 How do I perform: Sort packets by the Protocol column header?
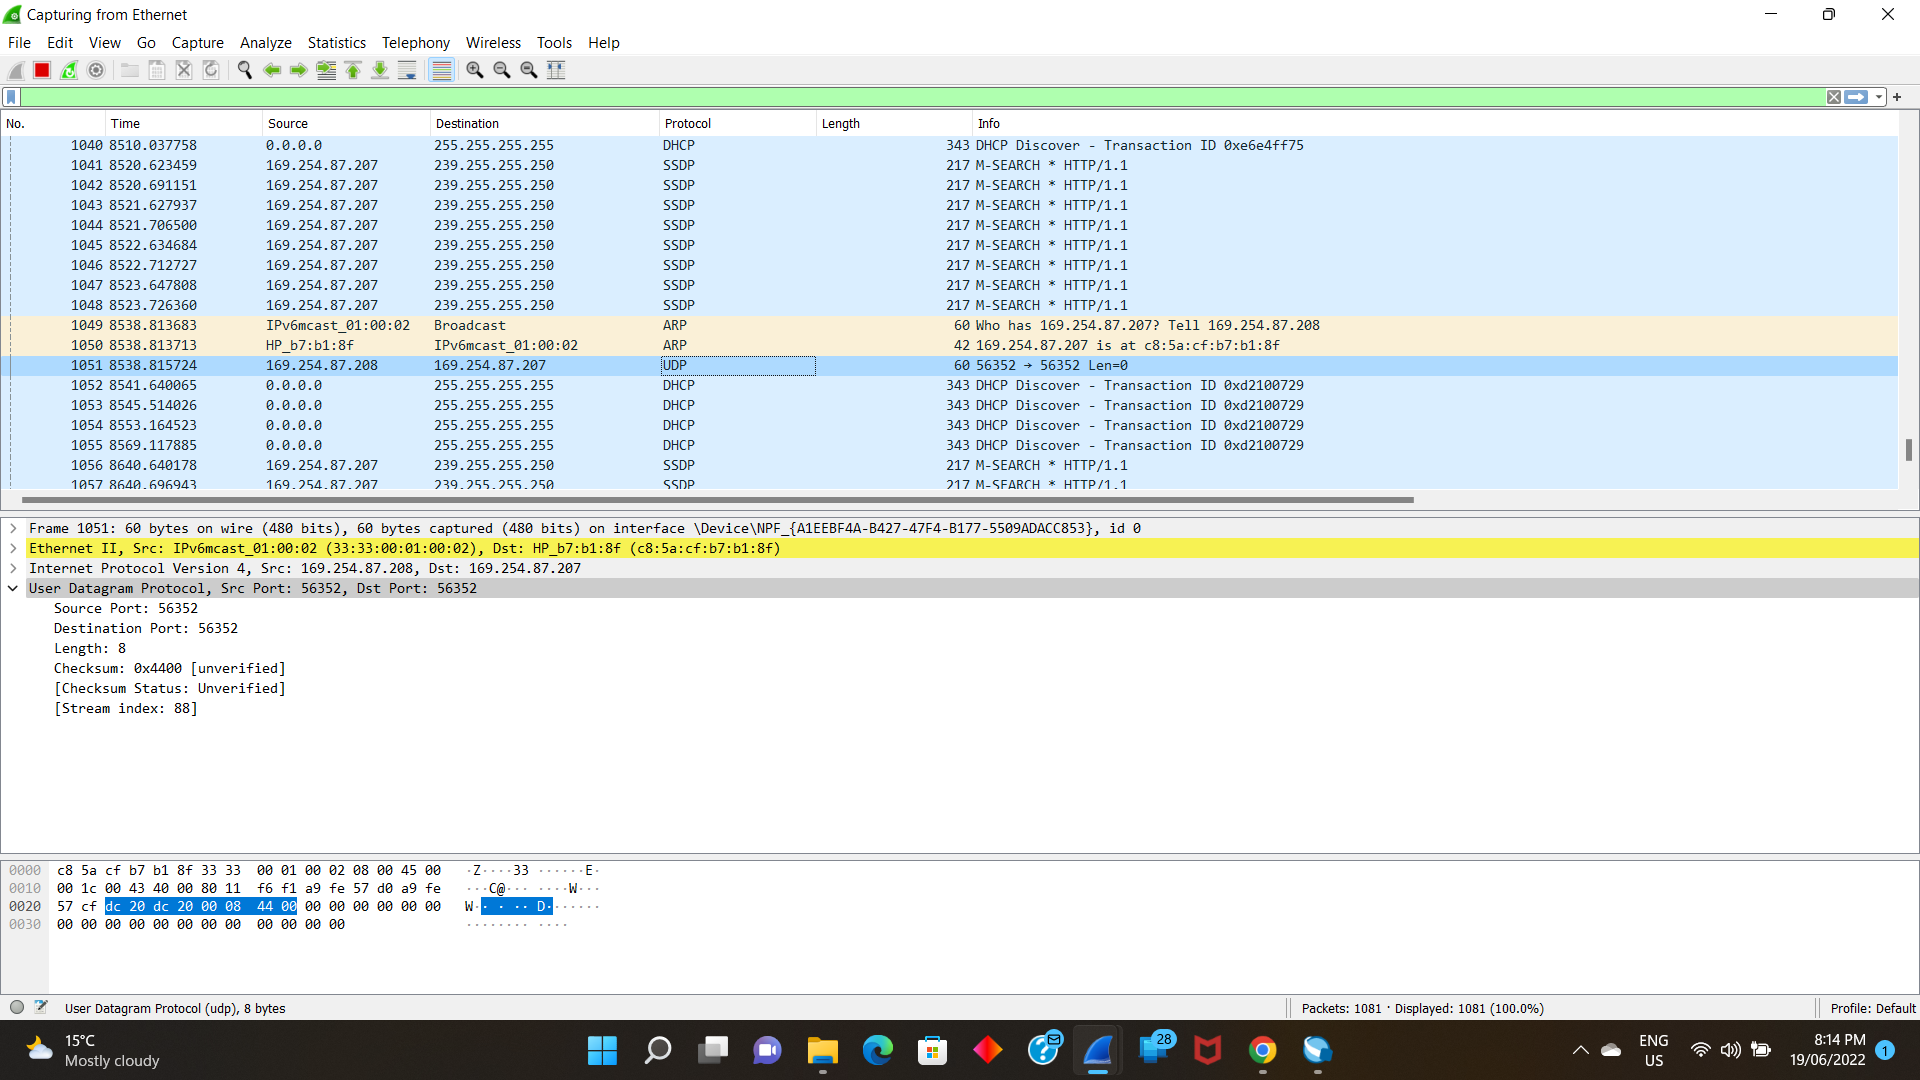[x=737, y=123]
